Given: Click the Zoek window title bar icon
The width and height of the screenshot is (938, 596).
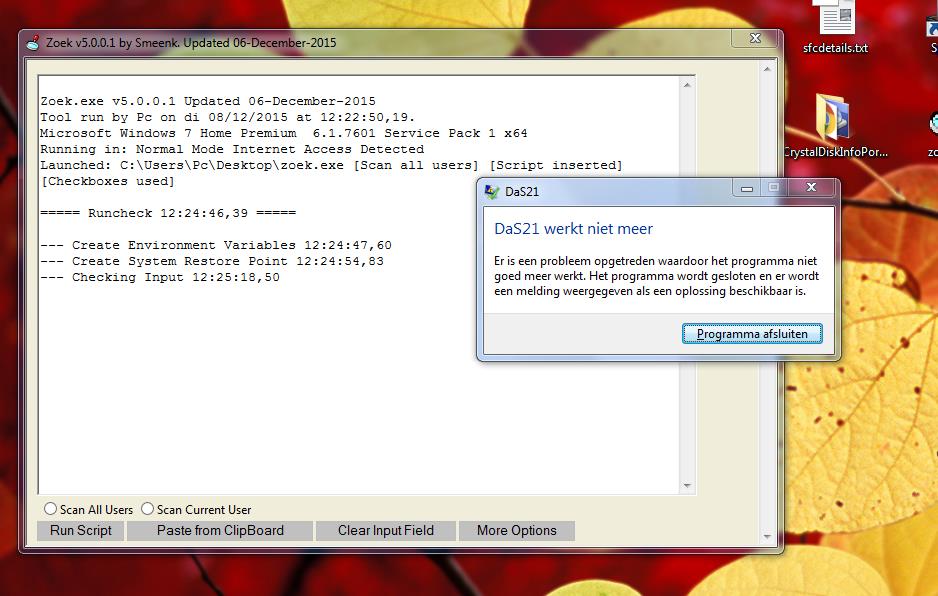Looking at the screenshot, I should (x=33, y=43).
